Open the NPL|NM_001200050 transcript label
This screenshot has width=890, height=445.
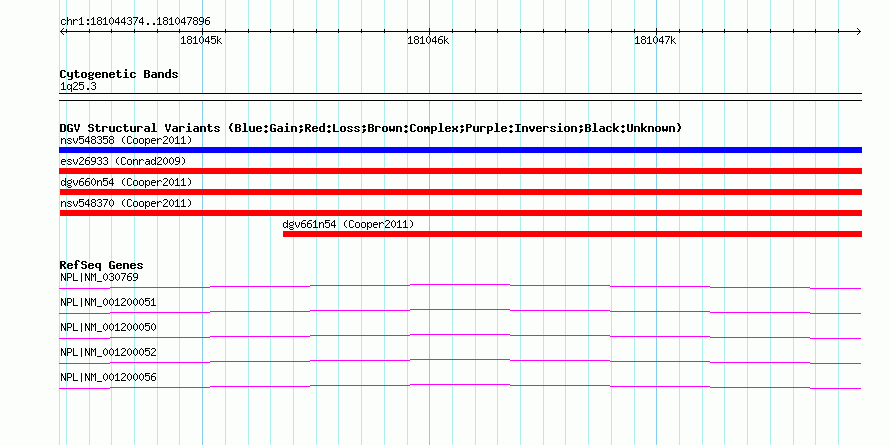[x=108, y=328]
